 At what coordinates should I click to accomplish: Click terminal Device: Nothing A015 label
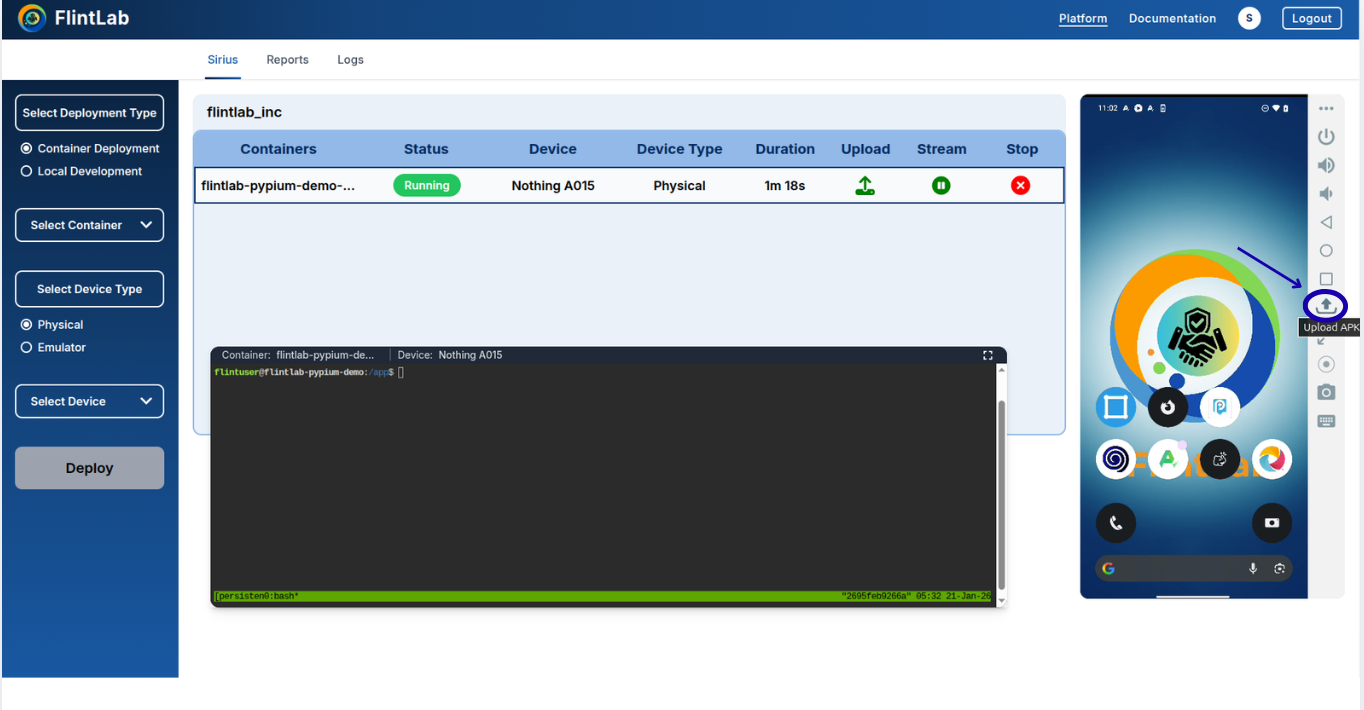pos(450,355)
